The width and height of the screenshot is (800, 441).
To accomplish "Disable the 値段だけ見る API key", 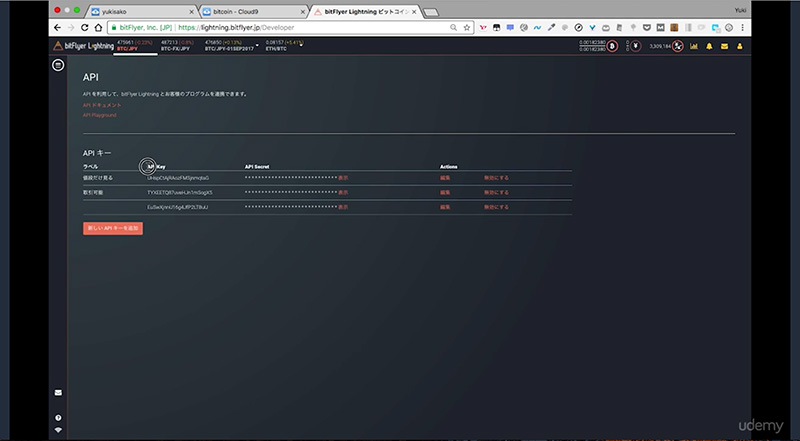I will [496, 178].
